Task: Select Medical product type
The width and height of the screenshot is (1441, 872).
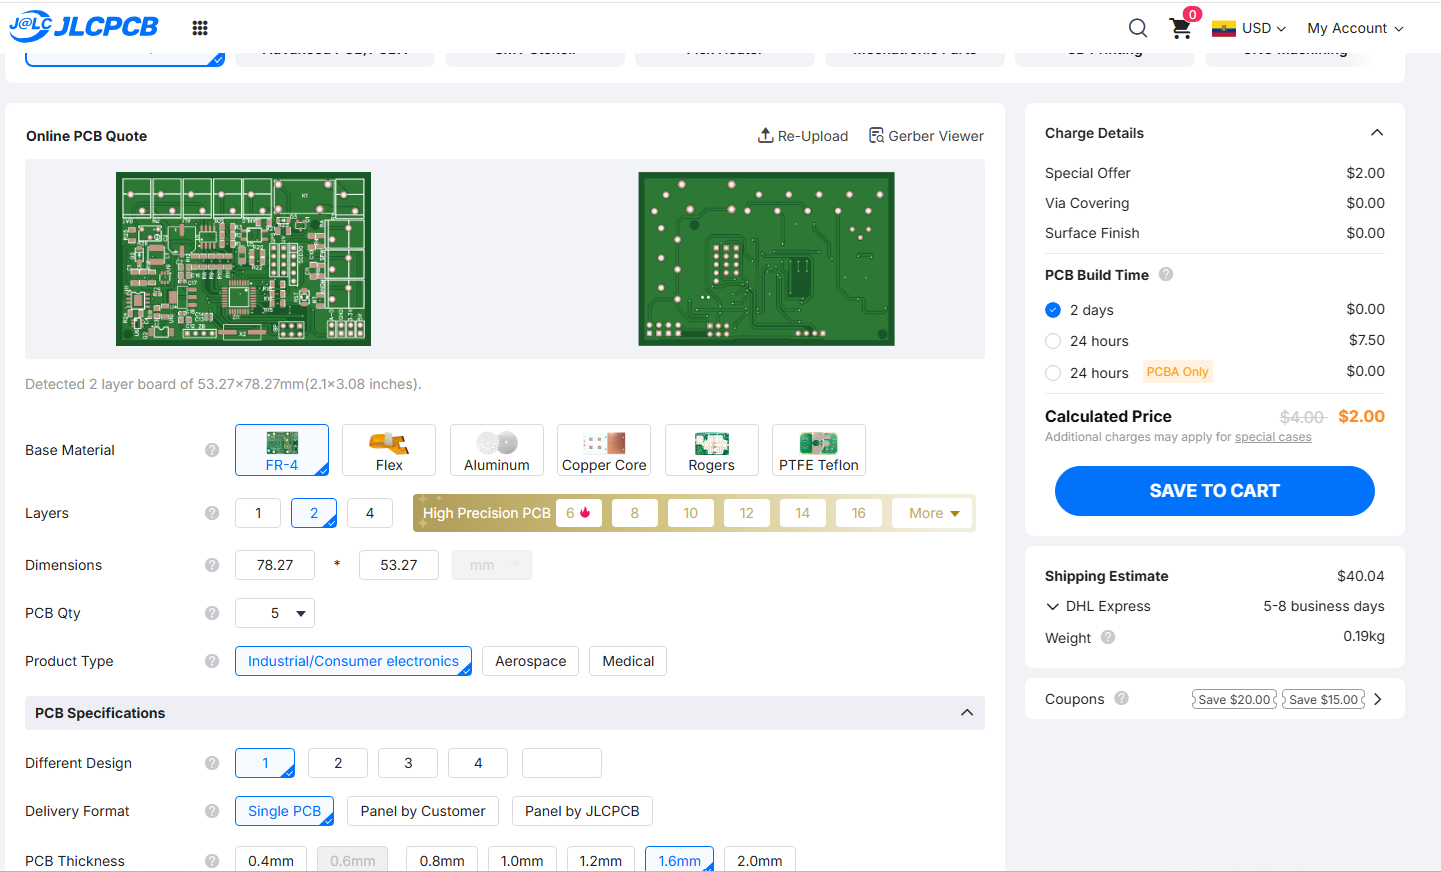Action: [x=628, y=661]
